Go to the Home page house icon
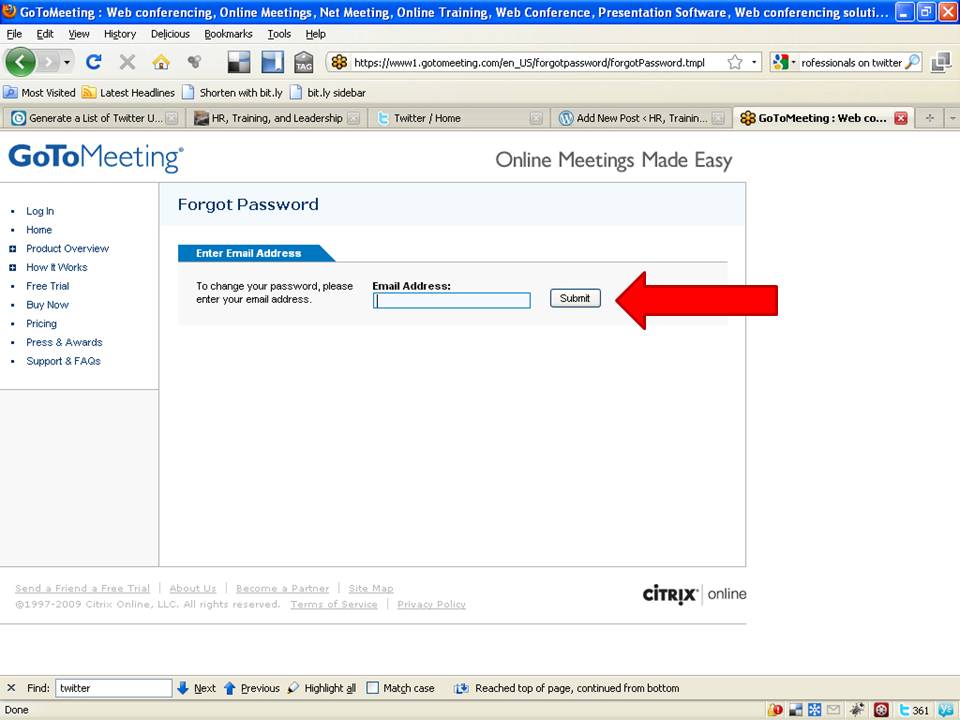 [x=161, y=62]
